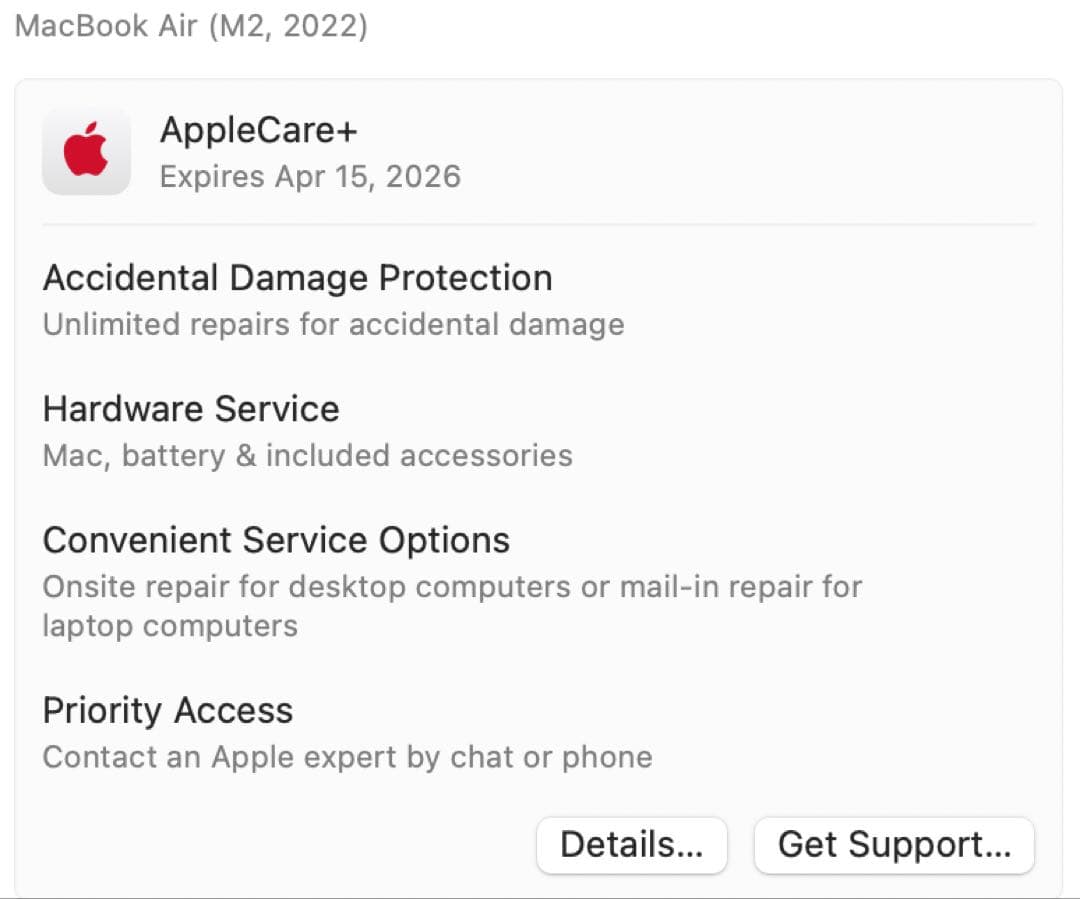Click the Mac, battery & included accessories text
1080x899 pixels.
pos(307,456)
